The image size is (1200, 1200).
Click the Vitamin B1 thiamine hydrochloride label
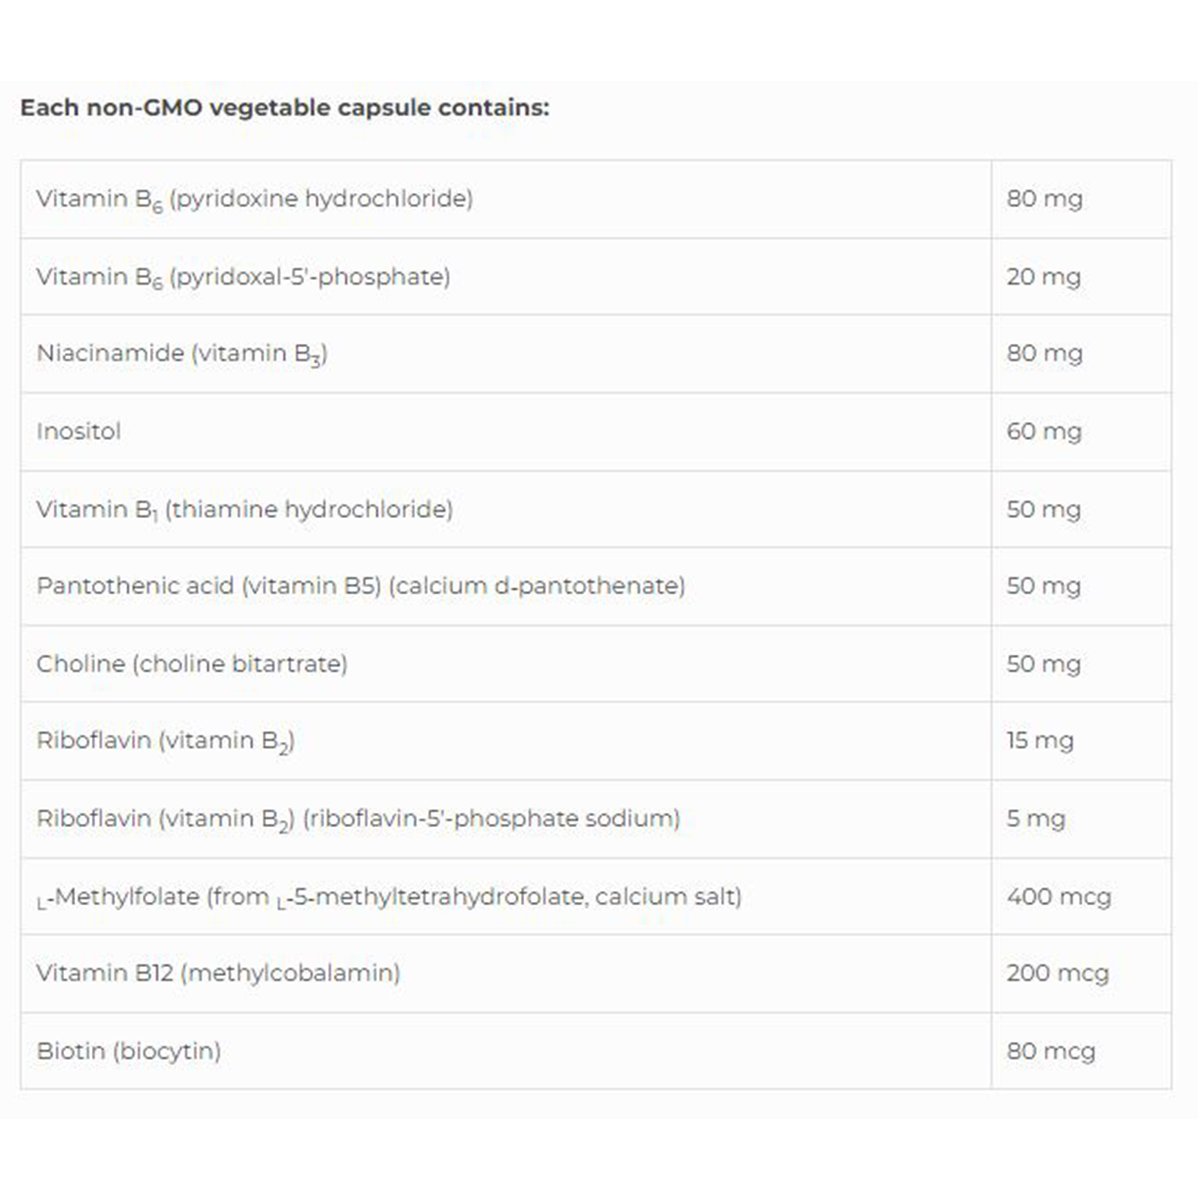pos(244,510)
